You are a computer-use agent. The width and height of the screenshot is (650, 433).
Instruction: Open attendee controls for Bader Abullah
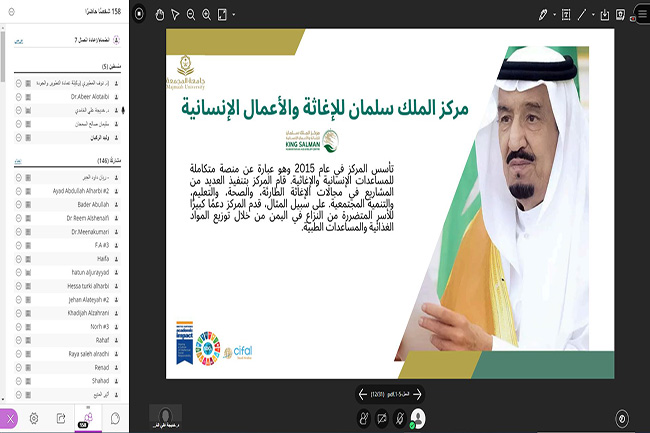pyautogui.click(x=19, y=205)
